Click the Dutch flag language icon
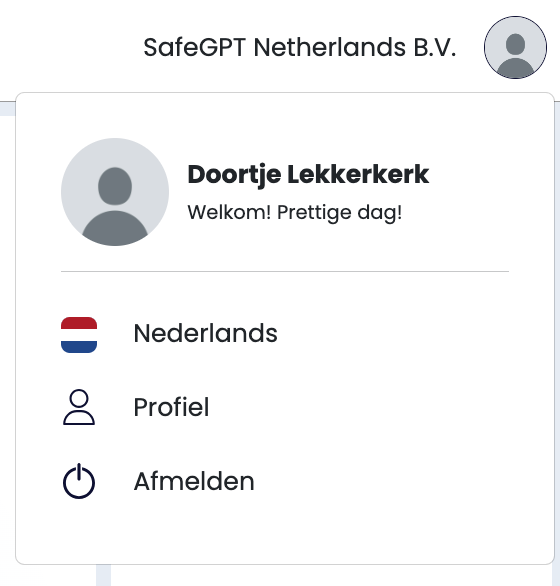This screenshot has width=560, height=586. coord(79,335)
